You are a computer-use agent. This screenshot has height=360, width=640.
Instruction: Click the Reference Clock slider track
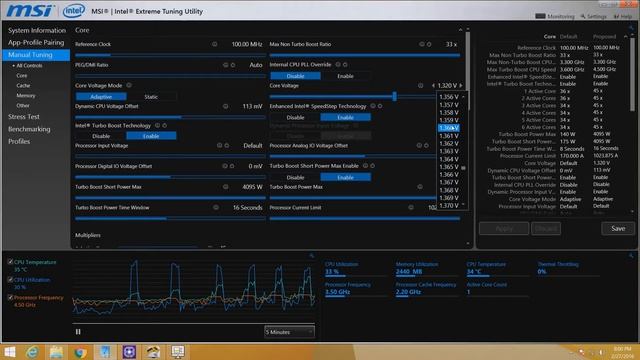pyautogui.click(x=170, y=55)
